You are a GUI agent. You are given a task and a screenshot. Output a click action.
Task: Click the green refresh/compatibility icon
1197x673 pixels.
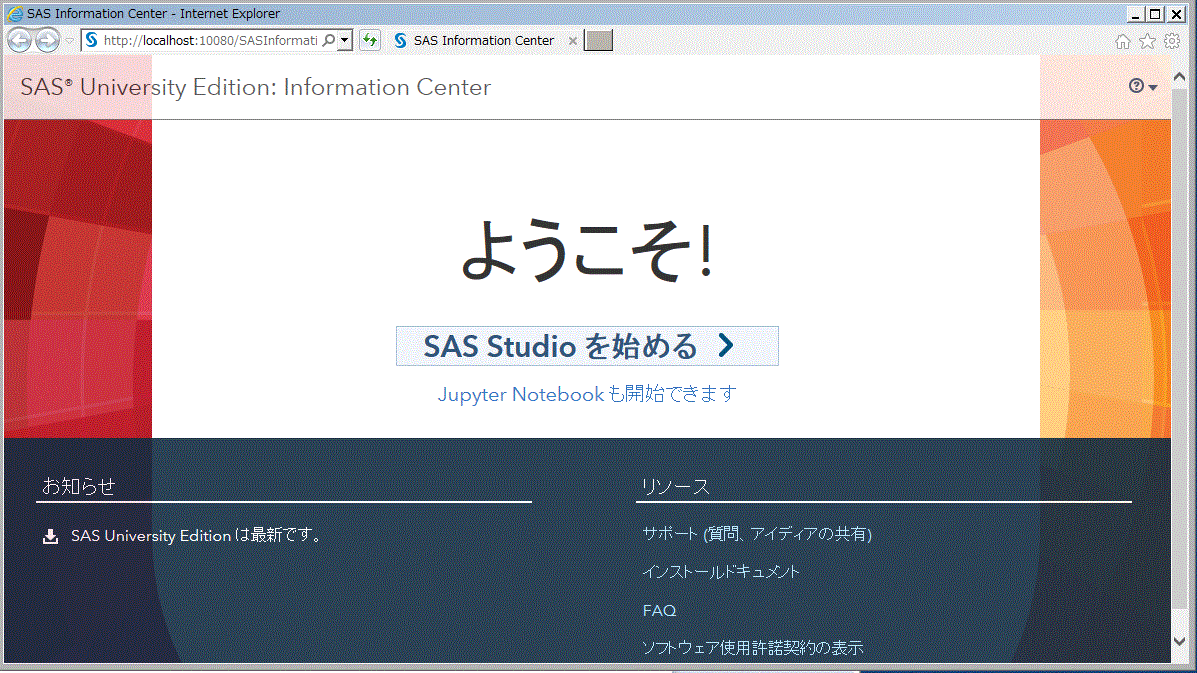[x=370, y=40]
